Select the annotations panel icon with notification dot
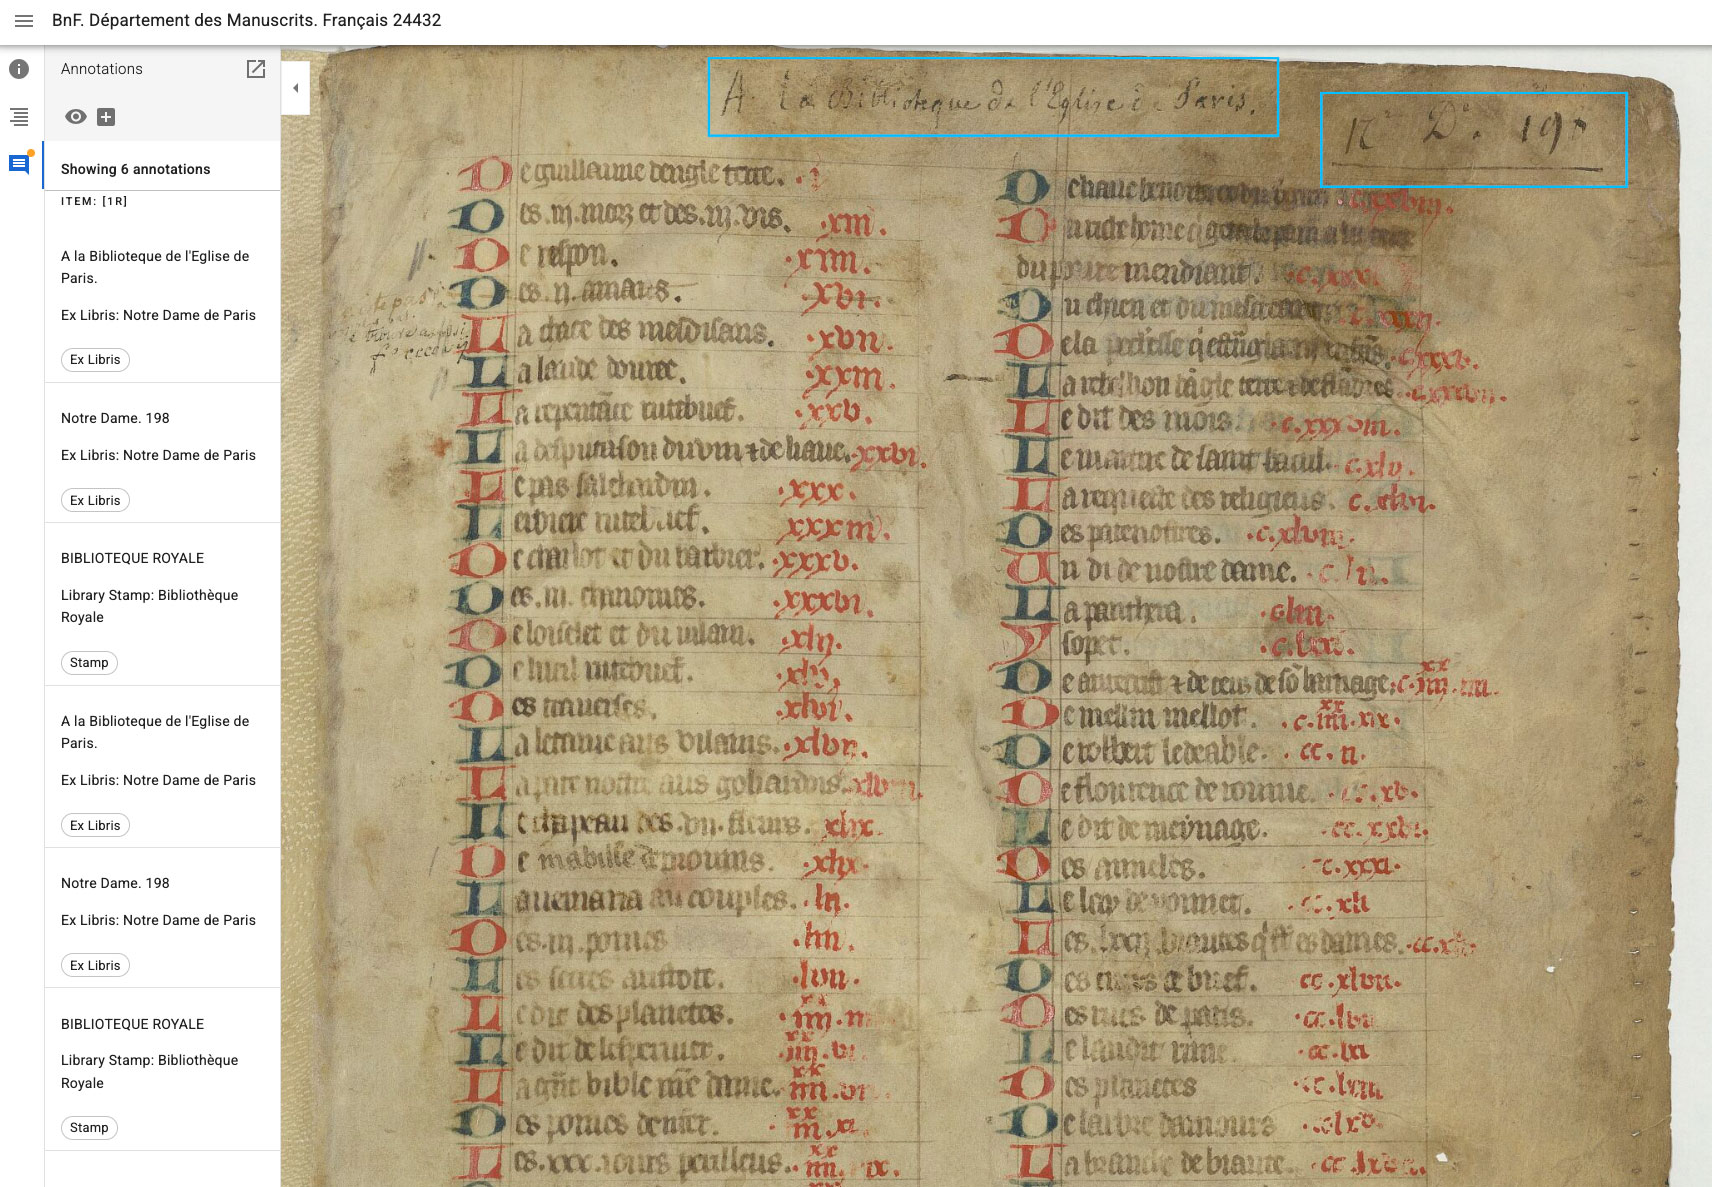 click(17, 163)
